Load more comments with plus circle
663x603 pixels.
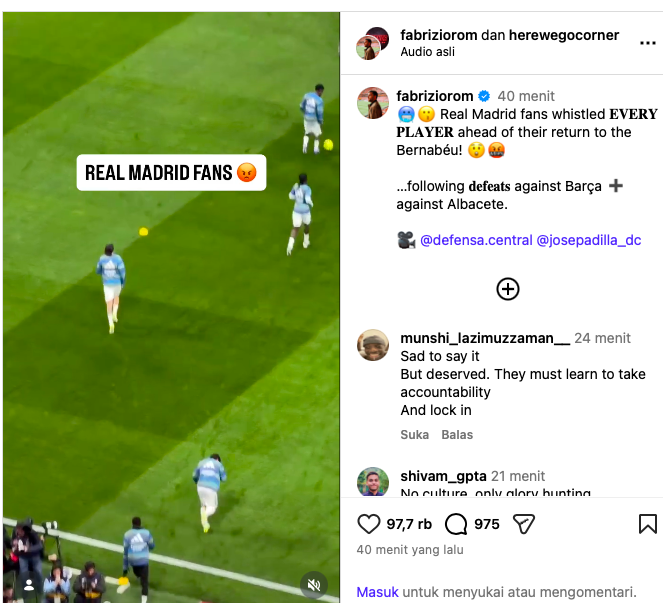tap(507, 289)
